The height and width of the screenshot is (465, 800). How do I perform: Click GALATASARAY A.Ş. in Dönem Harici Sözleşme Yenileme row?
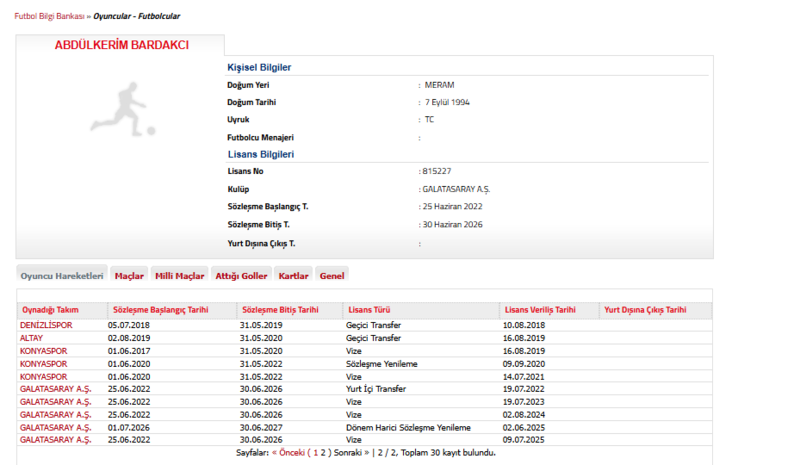point(56,427)
